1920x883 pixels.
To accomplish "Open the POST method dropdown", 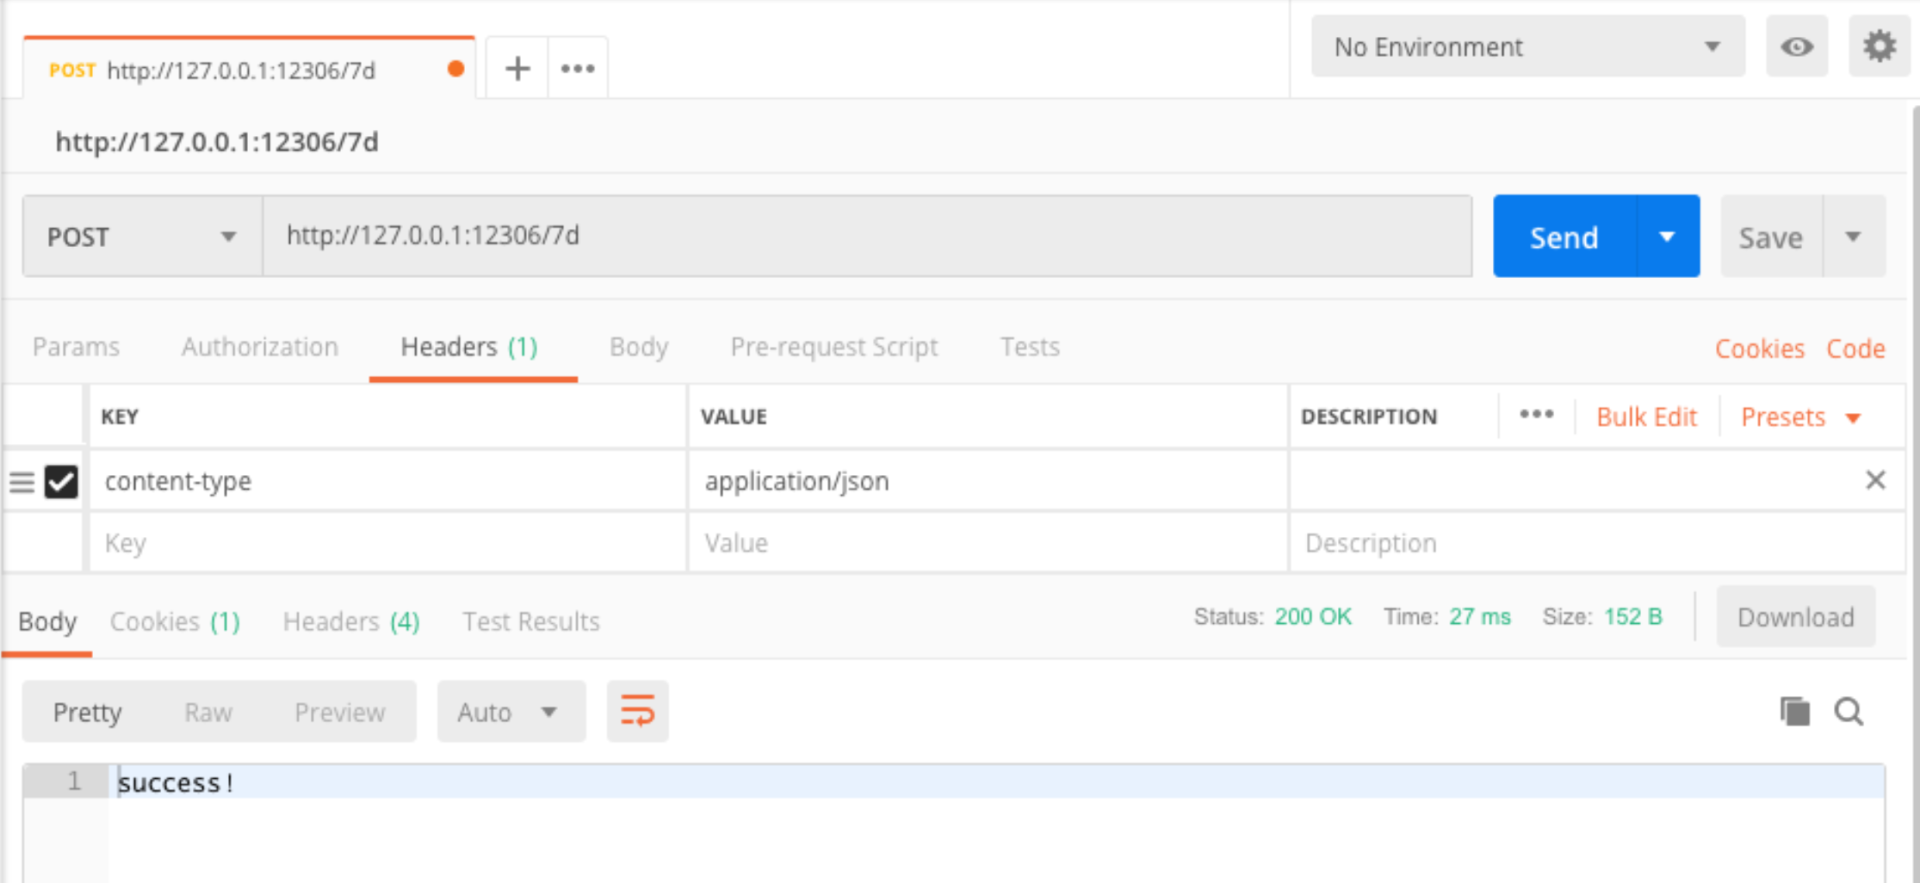I will click(142, 236).
